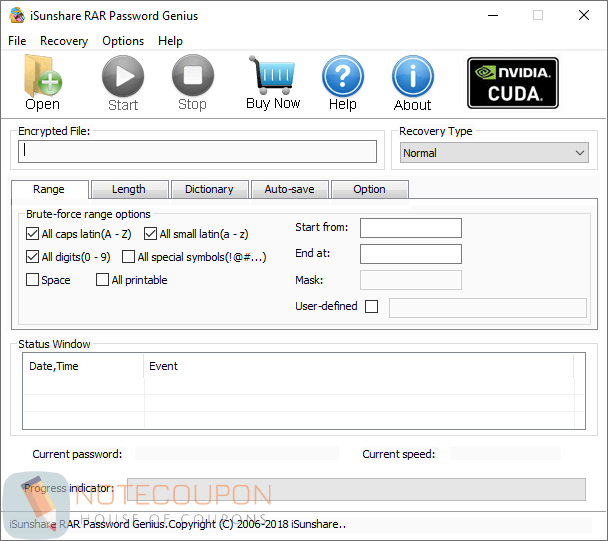The height and width of the screenshot is (541, 608).
Task: Click the NVIDIA CUDA logo
Action: point(513,83)
